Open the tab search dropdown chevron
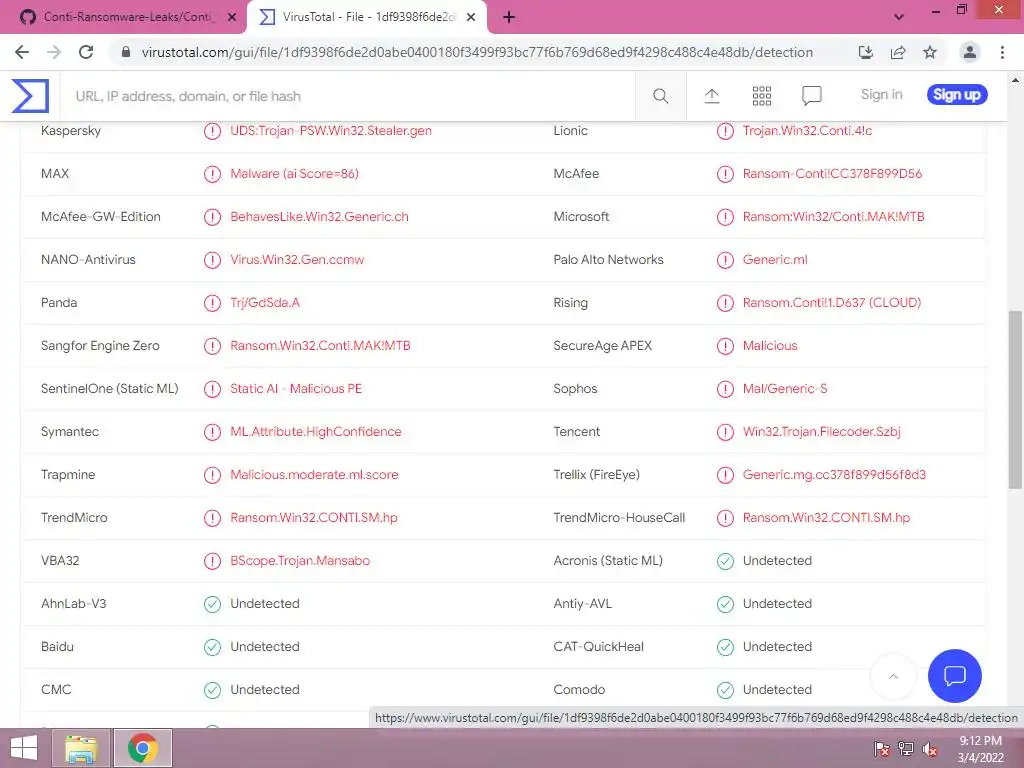The width and height of the screenshot is (1024, 768). (x=899, y=17)
